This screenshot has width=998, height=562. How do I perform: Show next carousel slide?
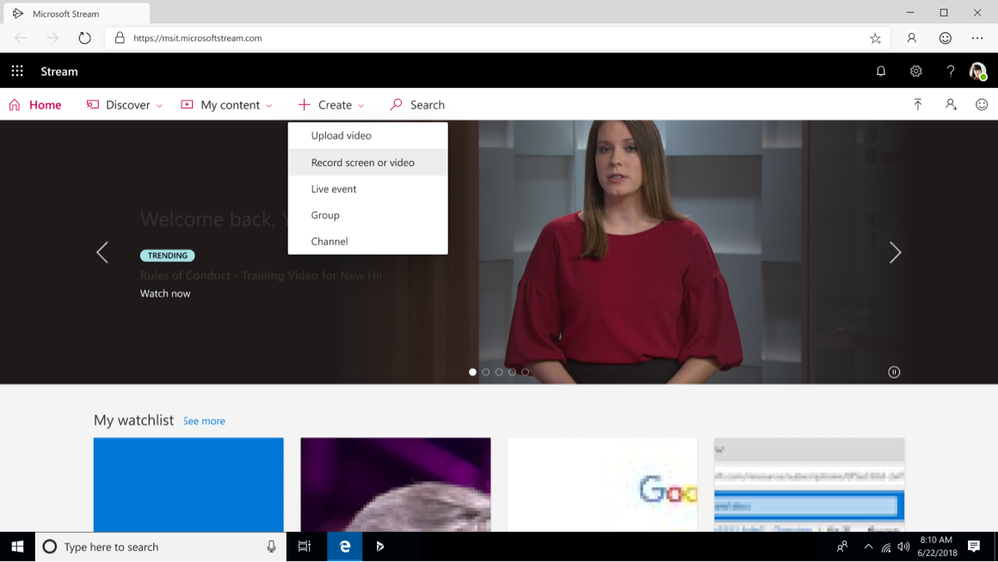point(895,253)
